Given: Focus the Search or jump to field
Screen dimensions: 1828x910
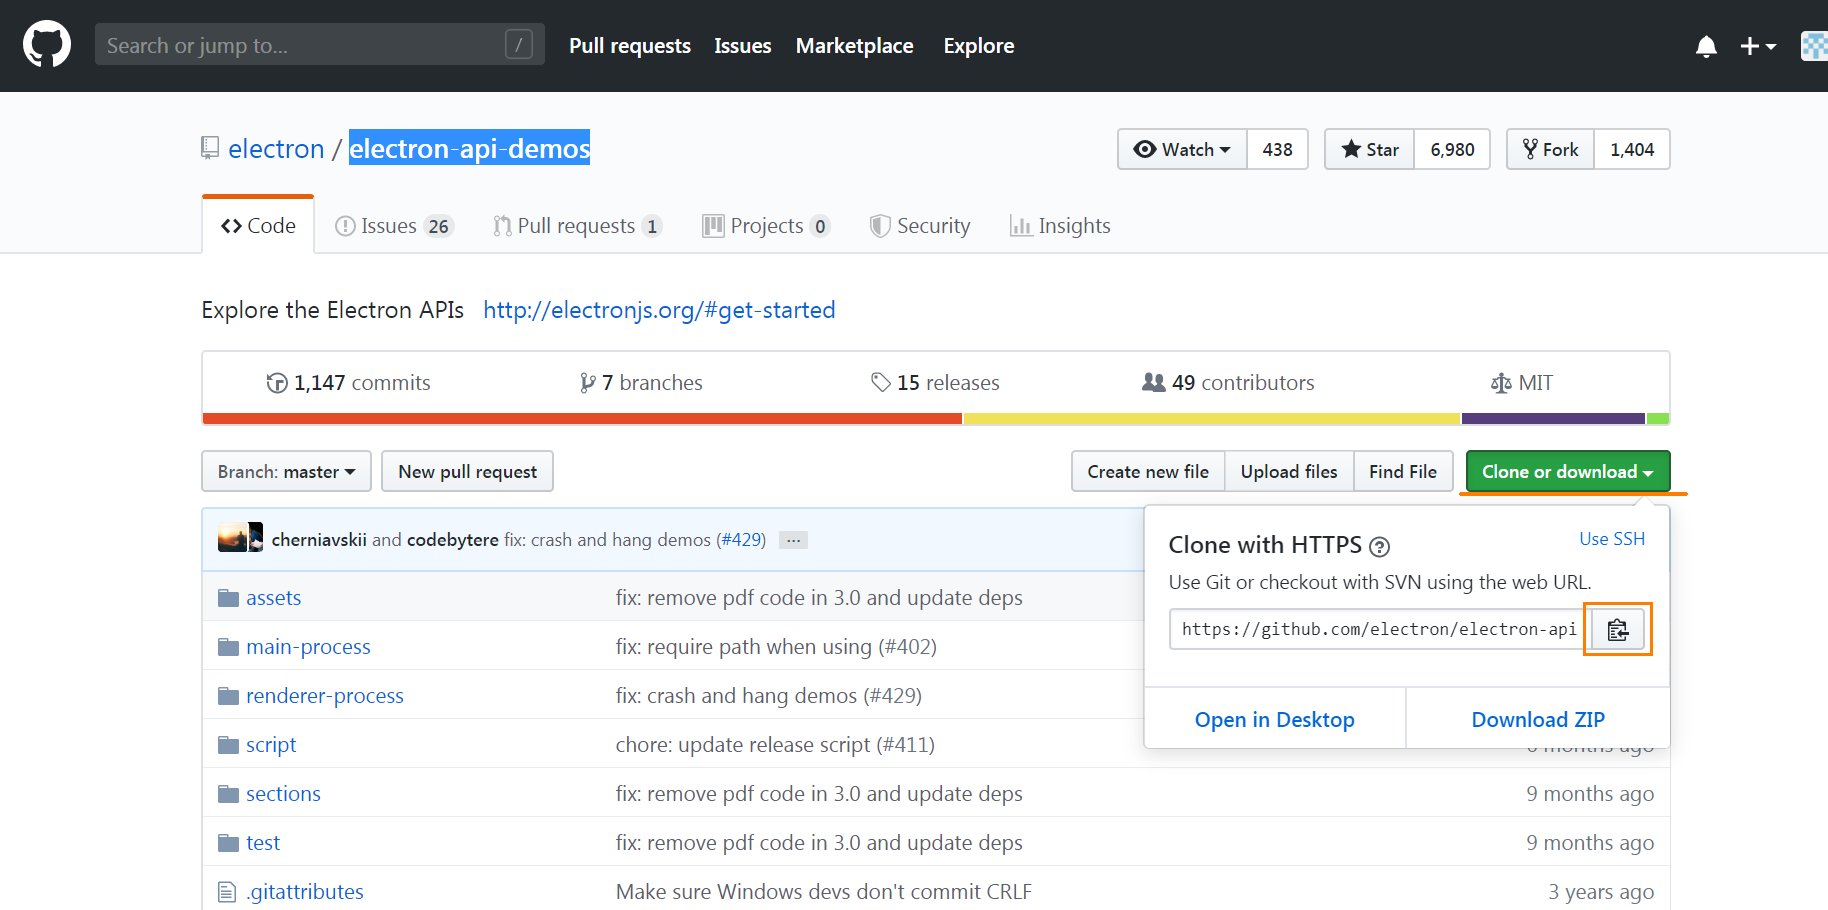Looking at the screenshot, I should coord(319,45).
